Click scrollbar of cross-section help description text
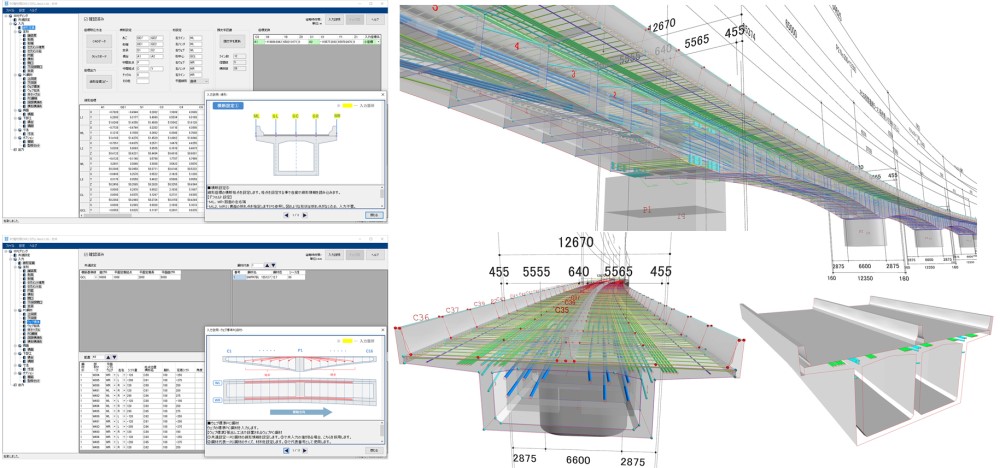This screenshot has height=468, width=1000. pos(382,196)
